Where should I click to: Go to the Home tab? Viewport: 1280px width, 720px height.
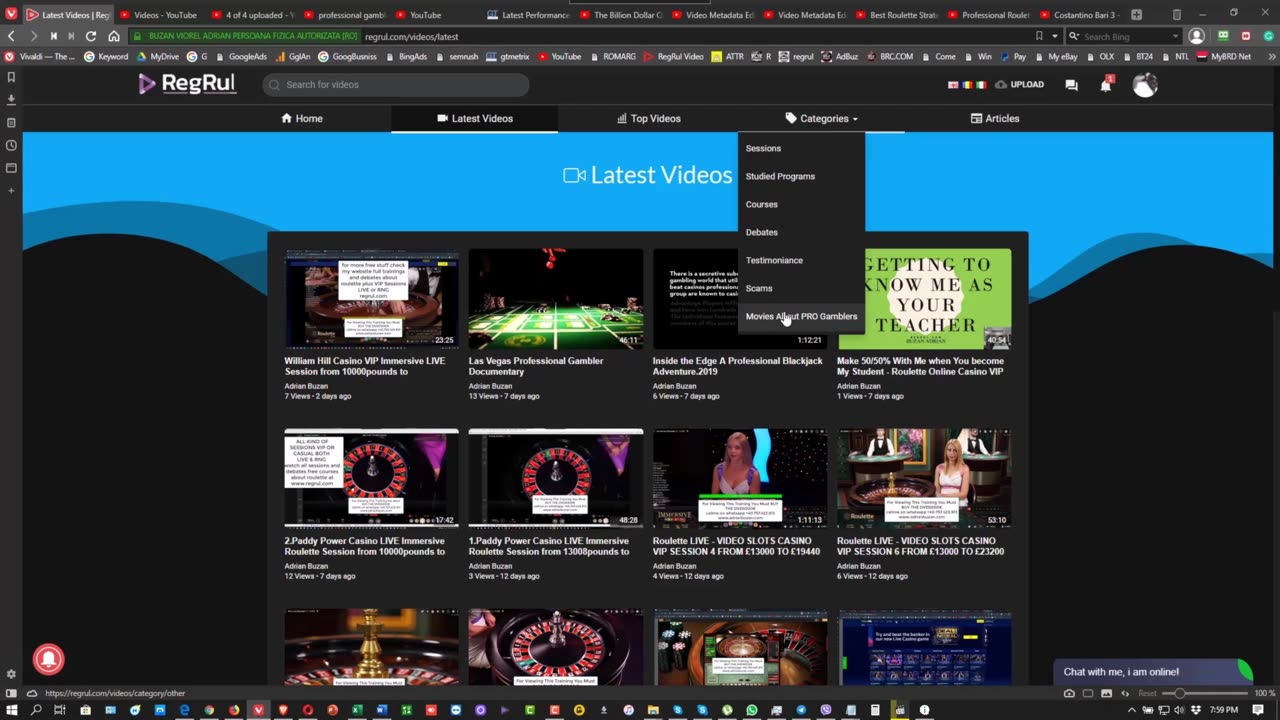[301, 118]
